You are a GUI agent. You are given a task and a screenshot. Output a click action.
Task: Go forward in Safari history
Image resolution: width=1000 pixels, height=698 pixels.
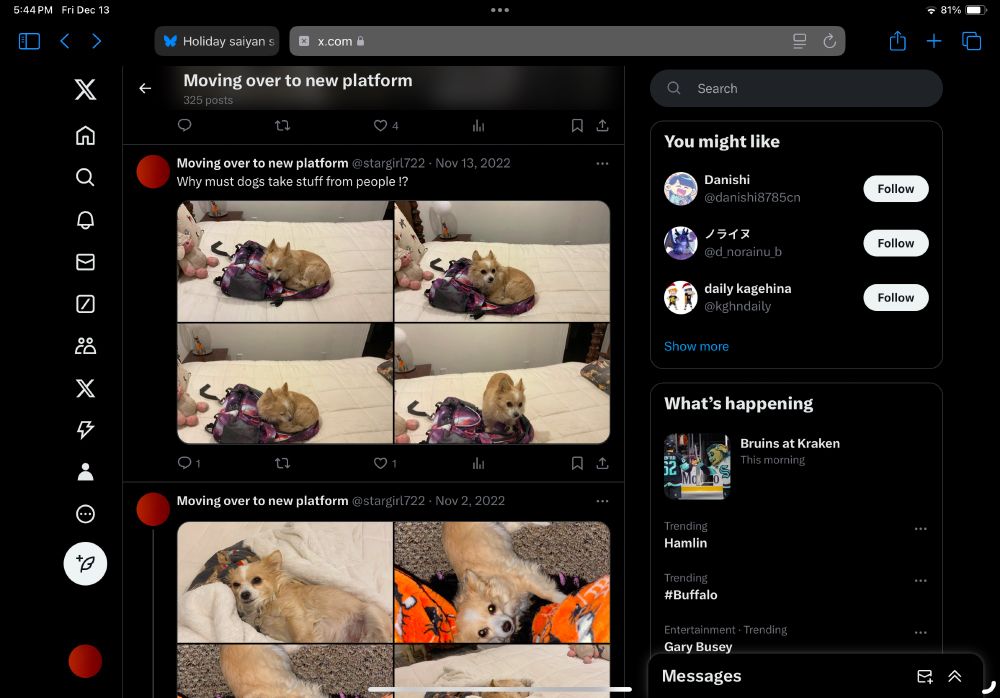point(96,41)
